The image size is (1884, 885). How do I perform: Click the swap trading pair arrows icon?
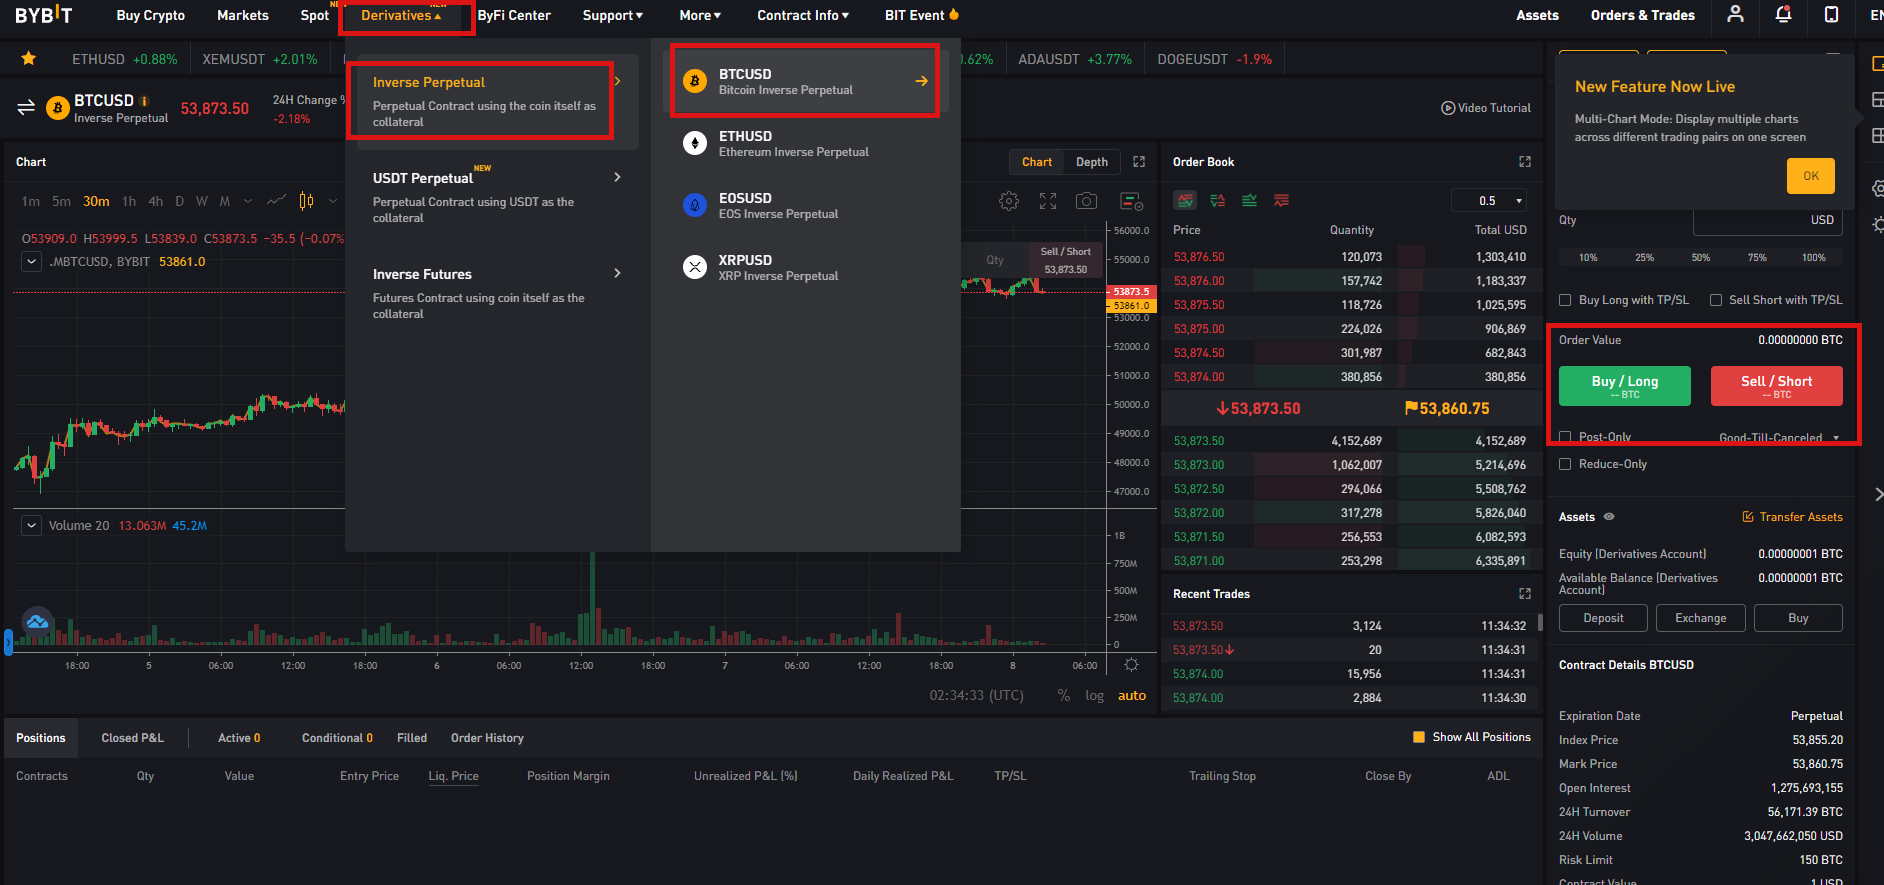coord(26,107)
